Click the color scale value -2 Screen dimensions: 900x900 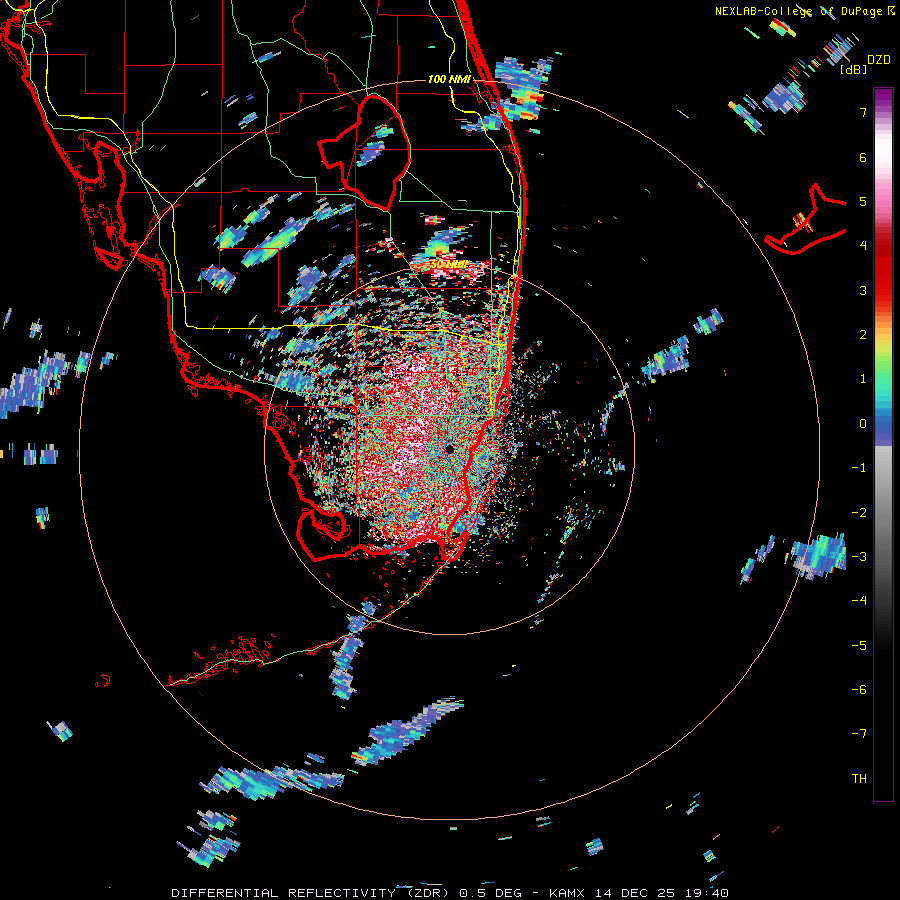859,513
